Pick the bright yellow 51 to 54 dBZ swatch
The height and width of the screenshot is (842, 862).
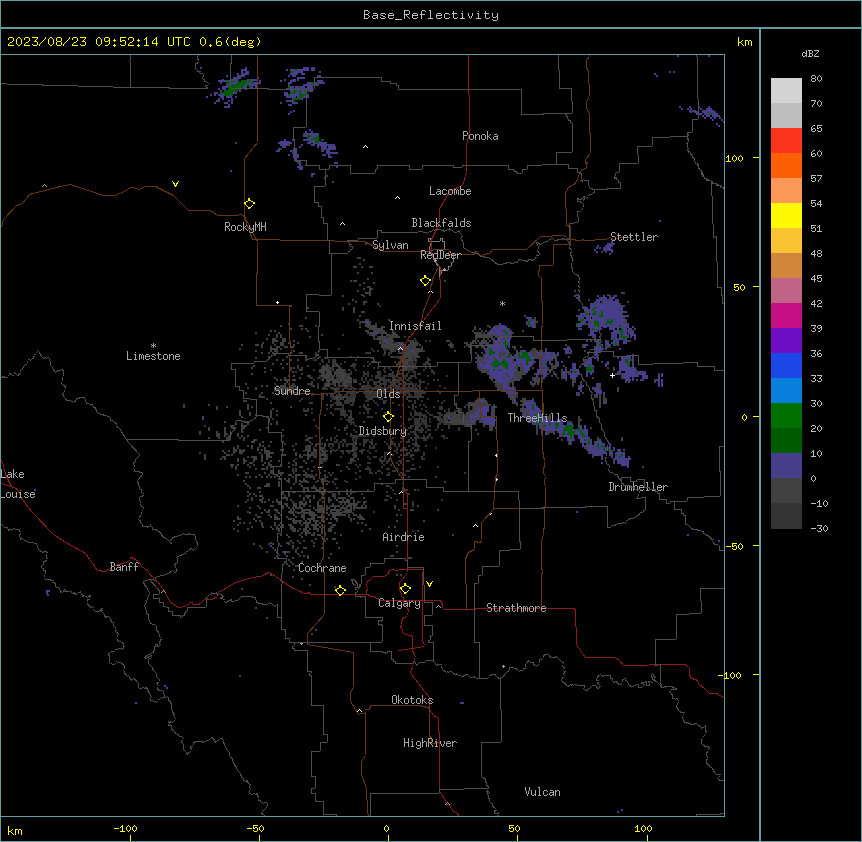click(x=786, y=215)
